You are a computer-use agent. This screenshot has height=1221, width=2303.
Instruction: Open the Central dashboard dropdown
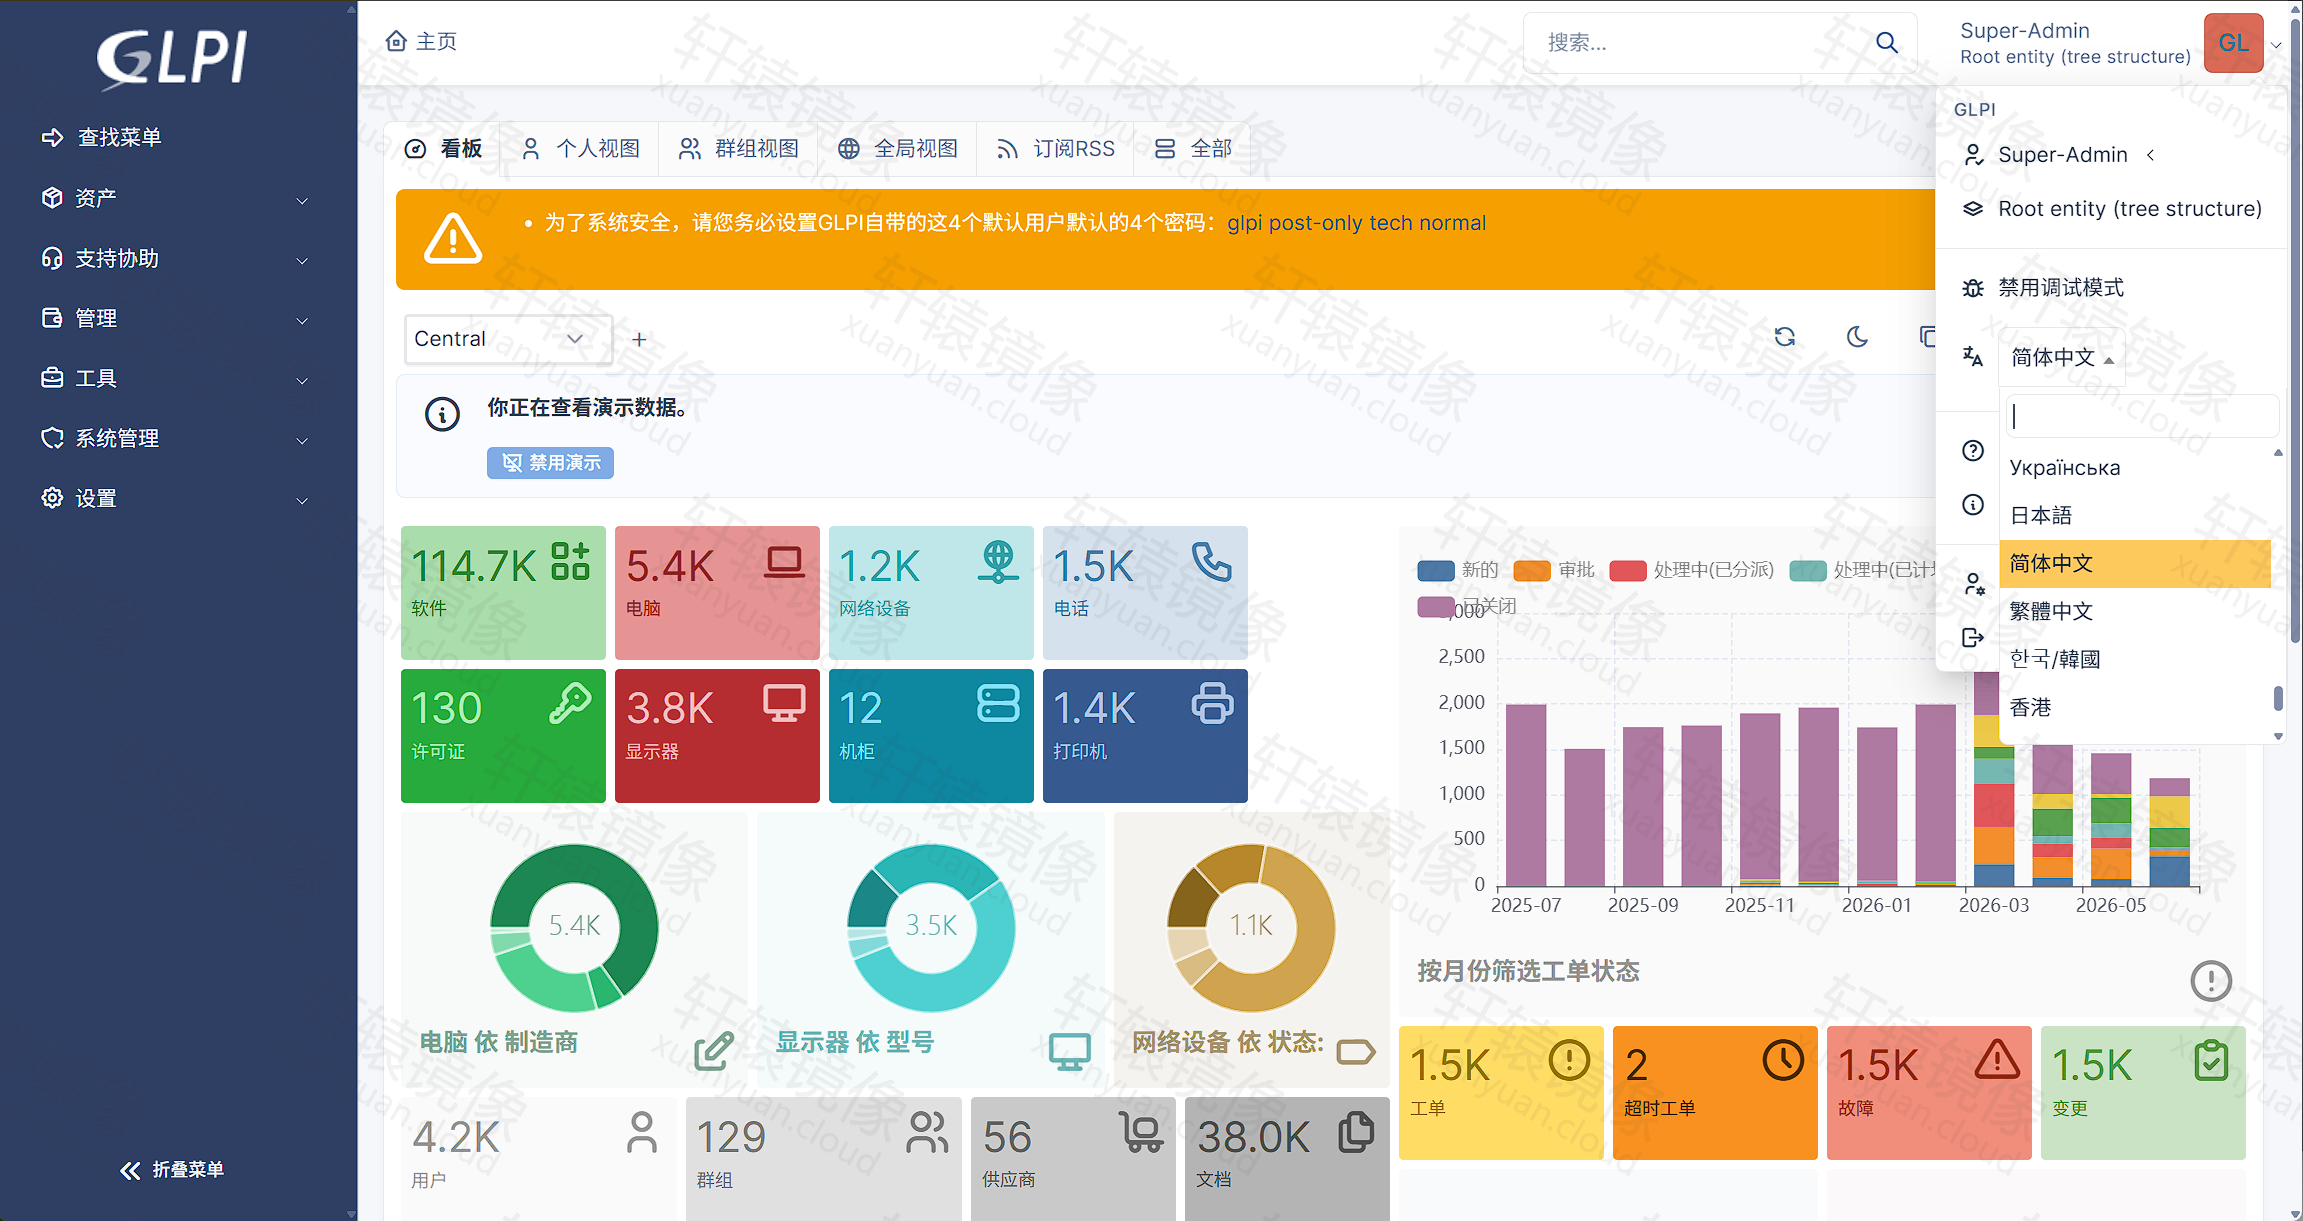pyautogui.click(x=508, y=339)
